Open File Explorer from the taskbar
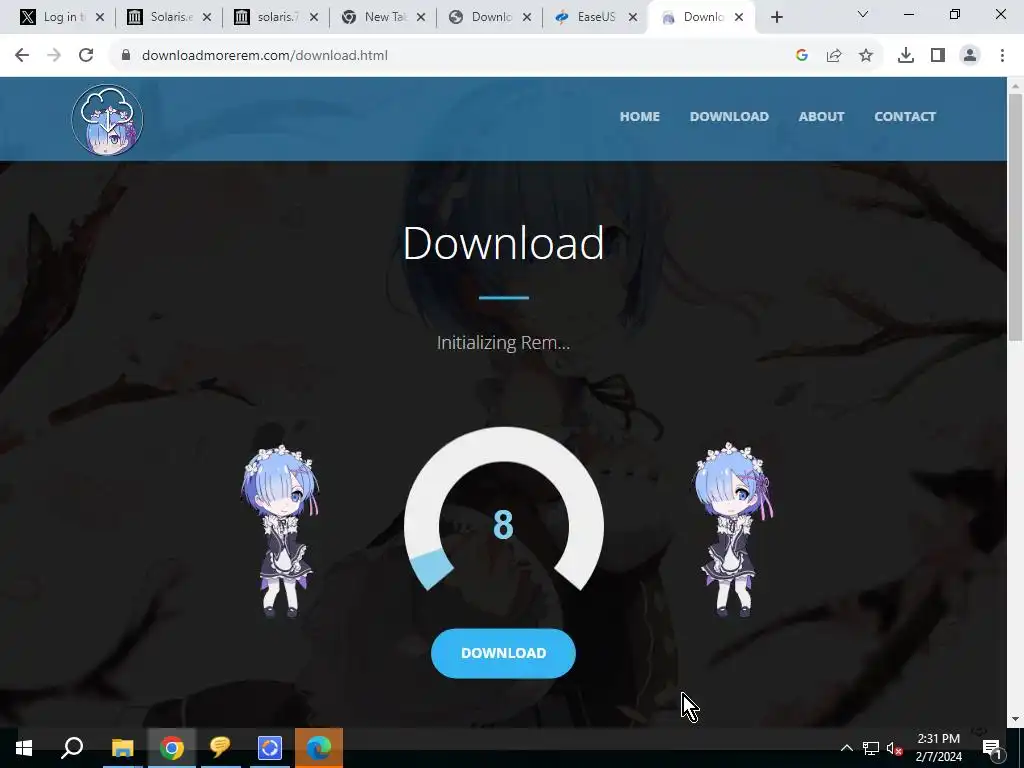Screen dimensions: 1024x768 (122, 748)
